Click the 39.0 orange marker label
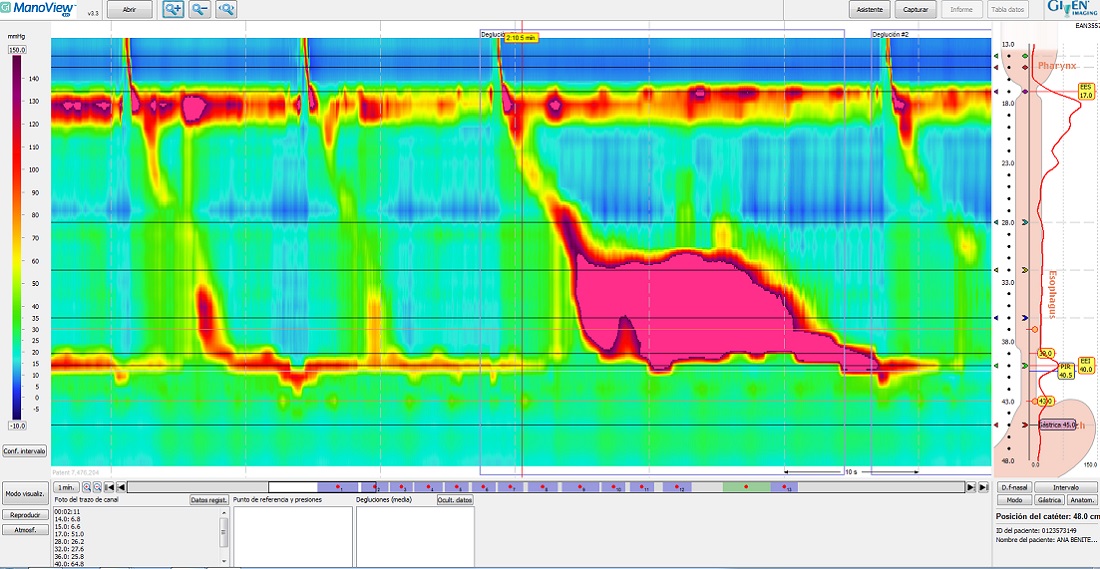The height and width of the screenshot is (569, 1100). coord(1045,354)
